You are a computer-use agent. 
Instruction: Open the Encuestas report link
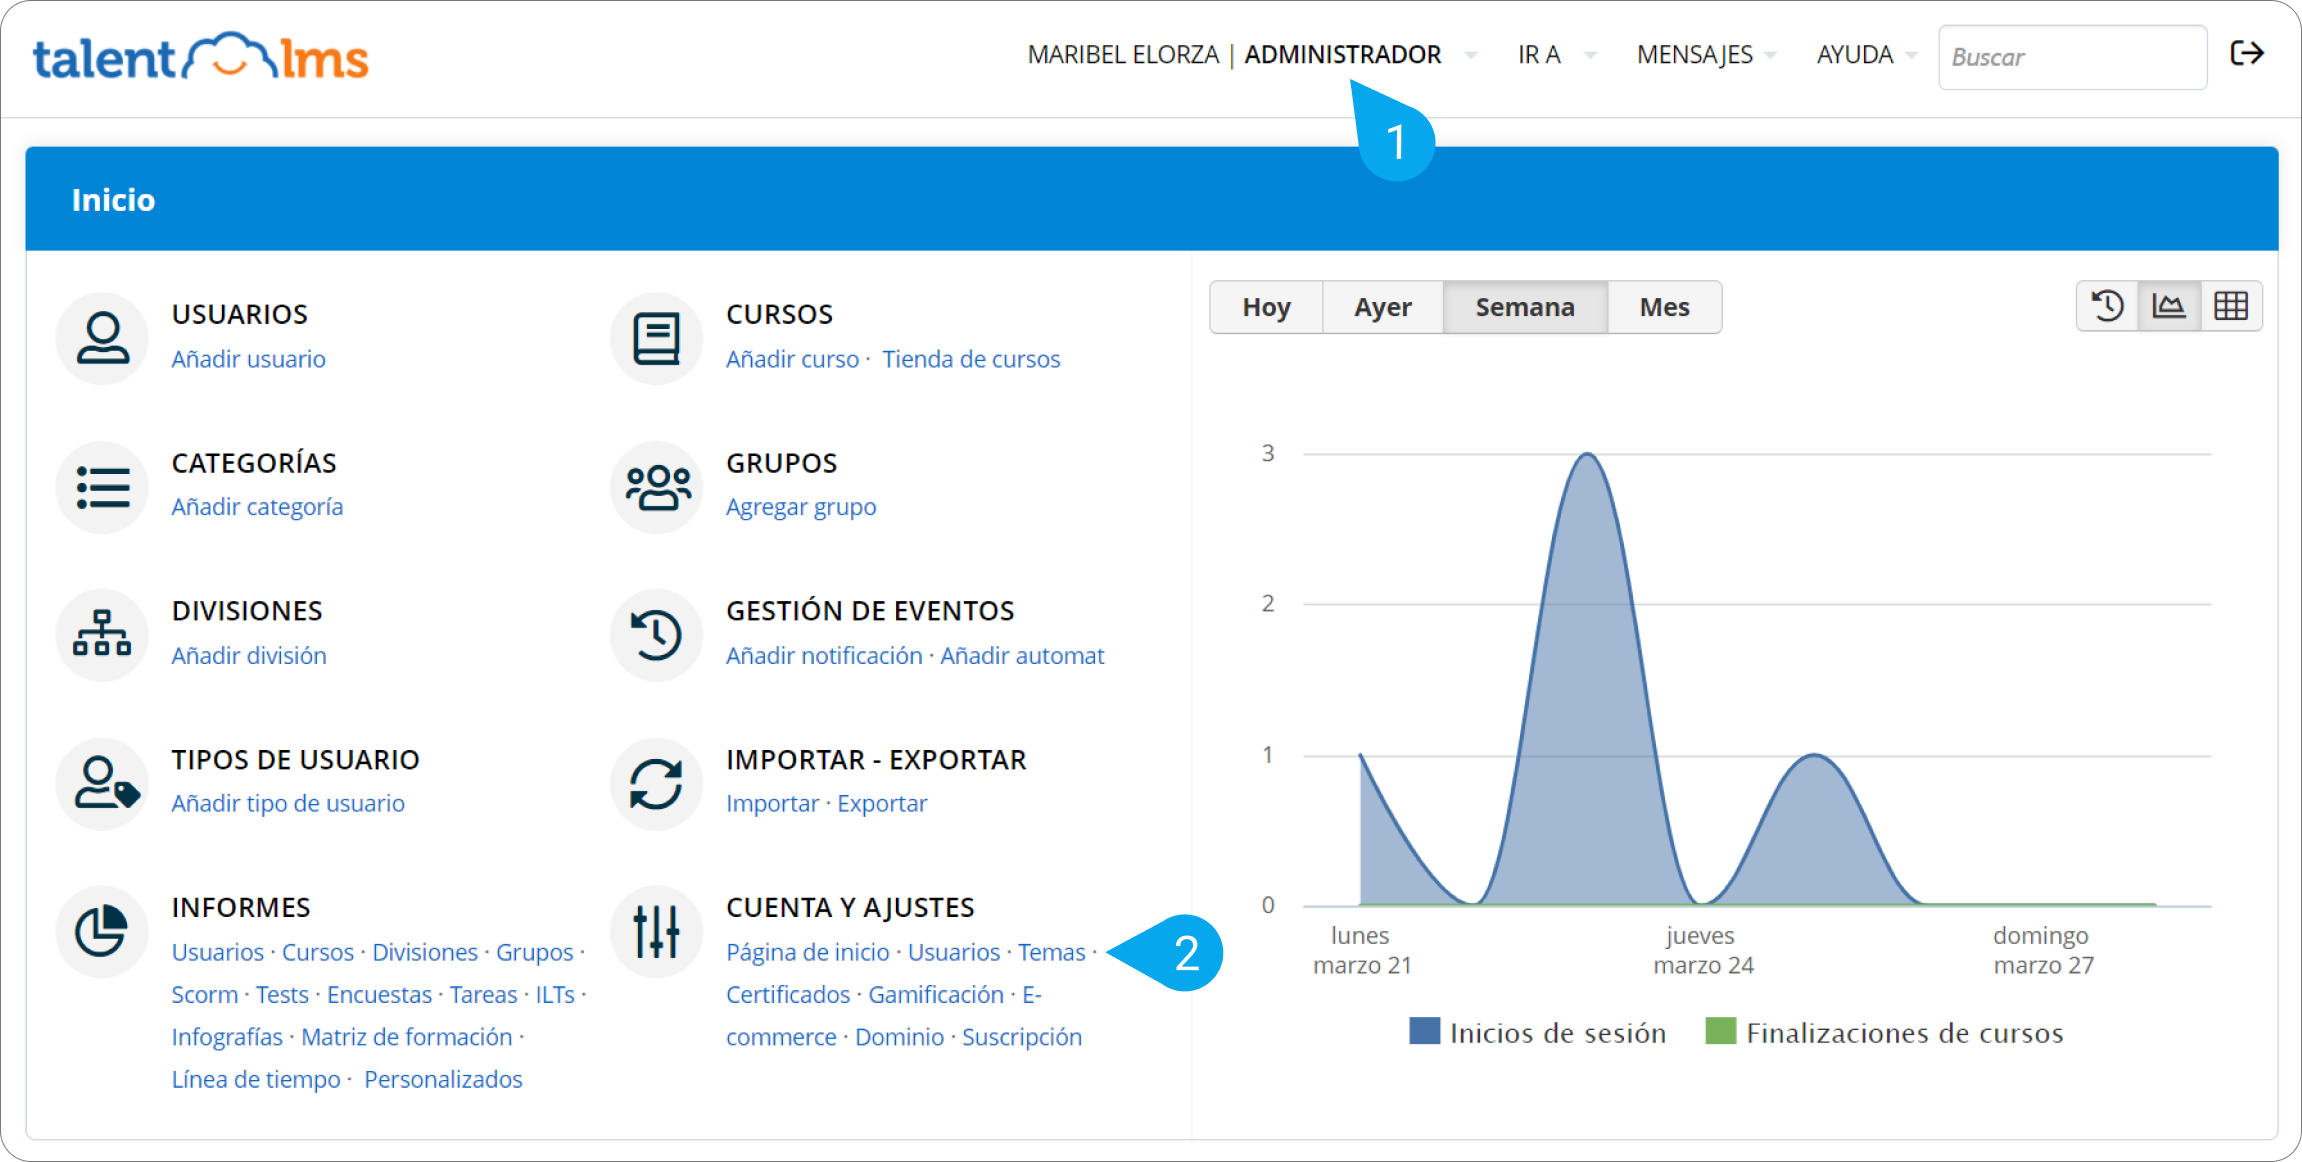pos(380,995)
